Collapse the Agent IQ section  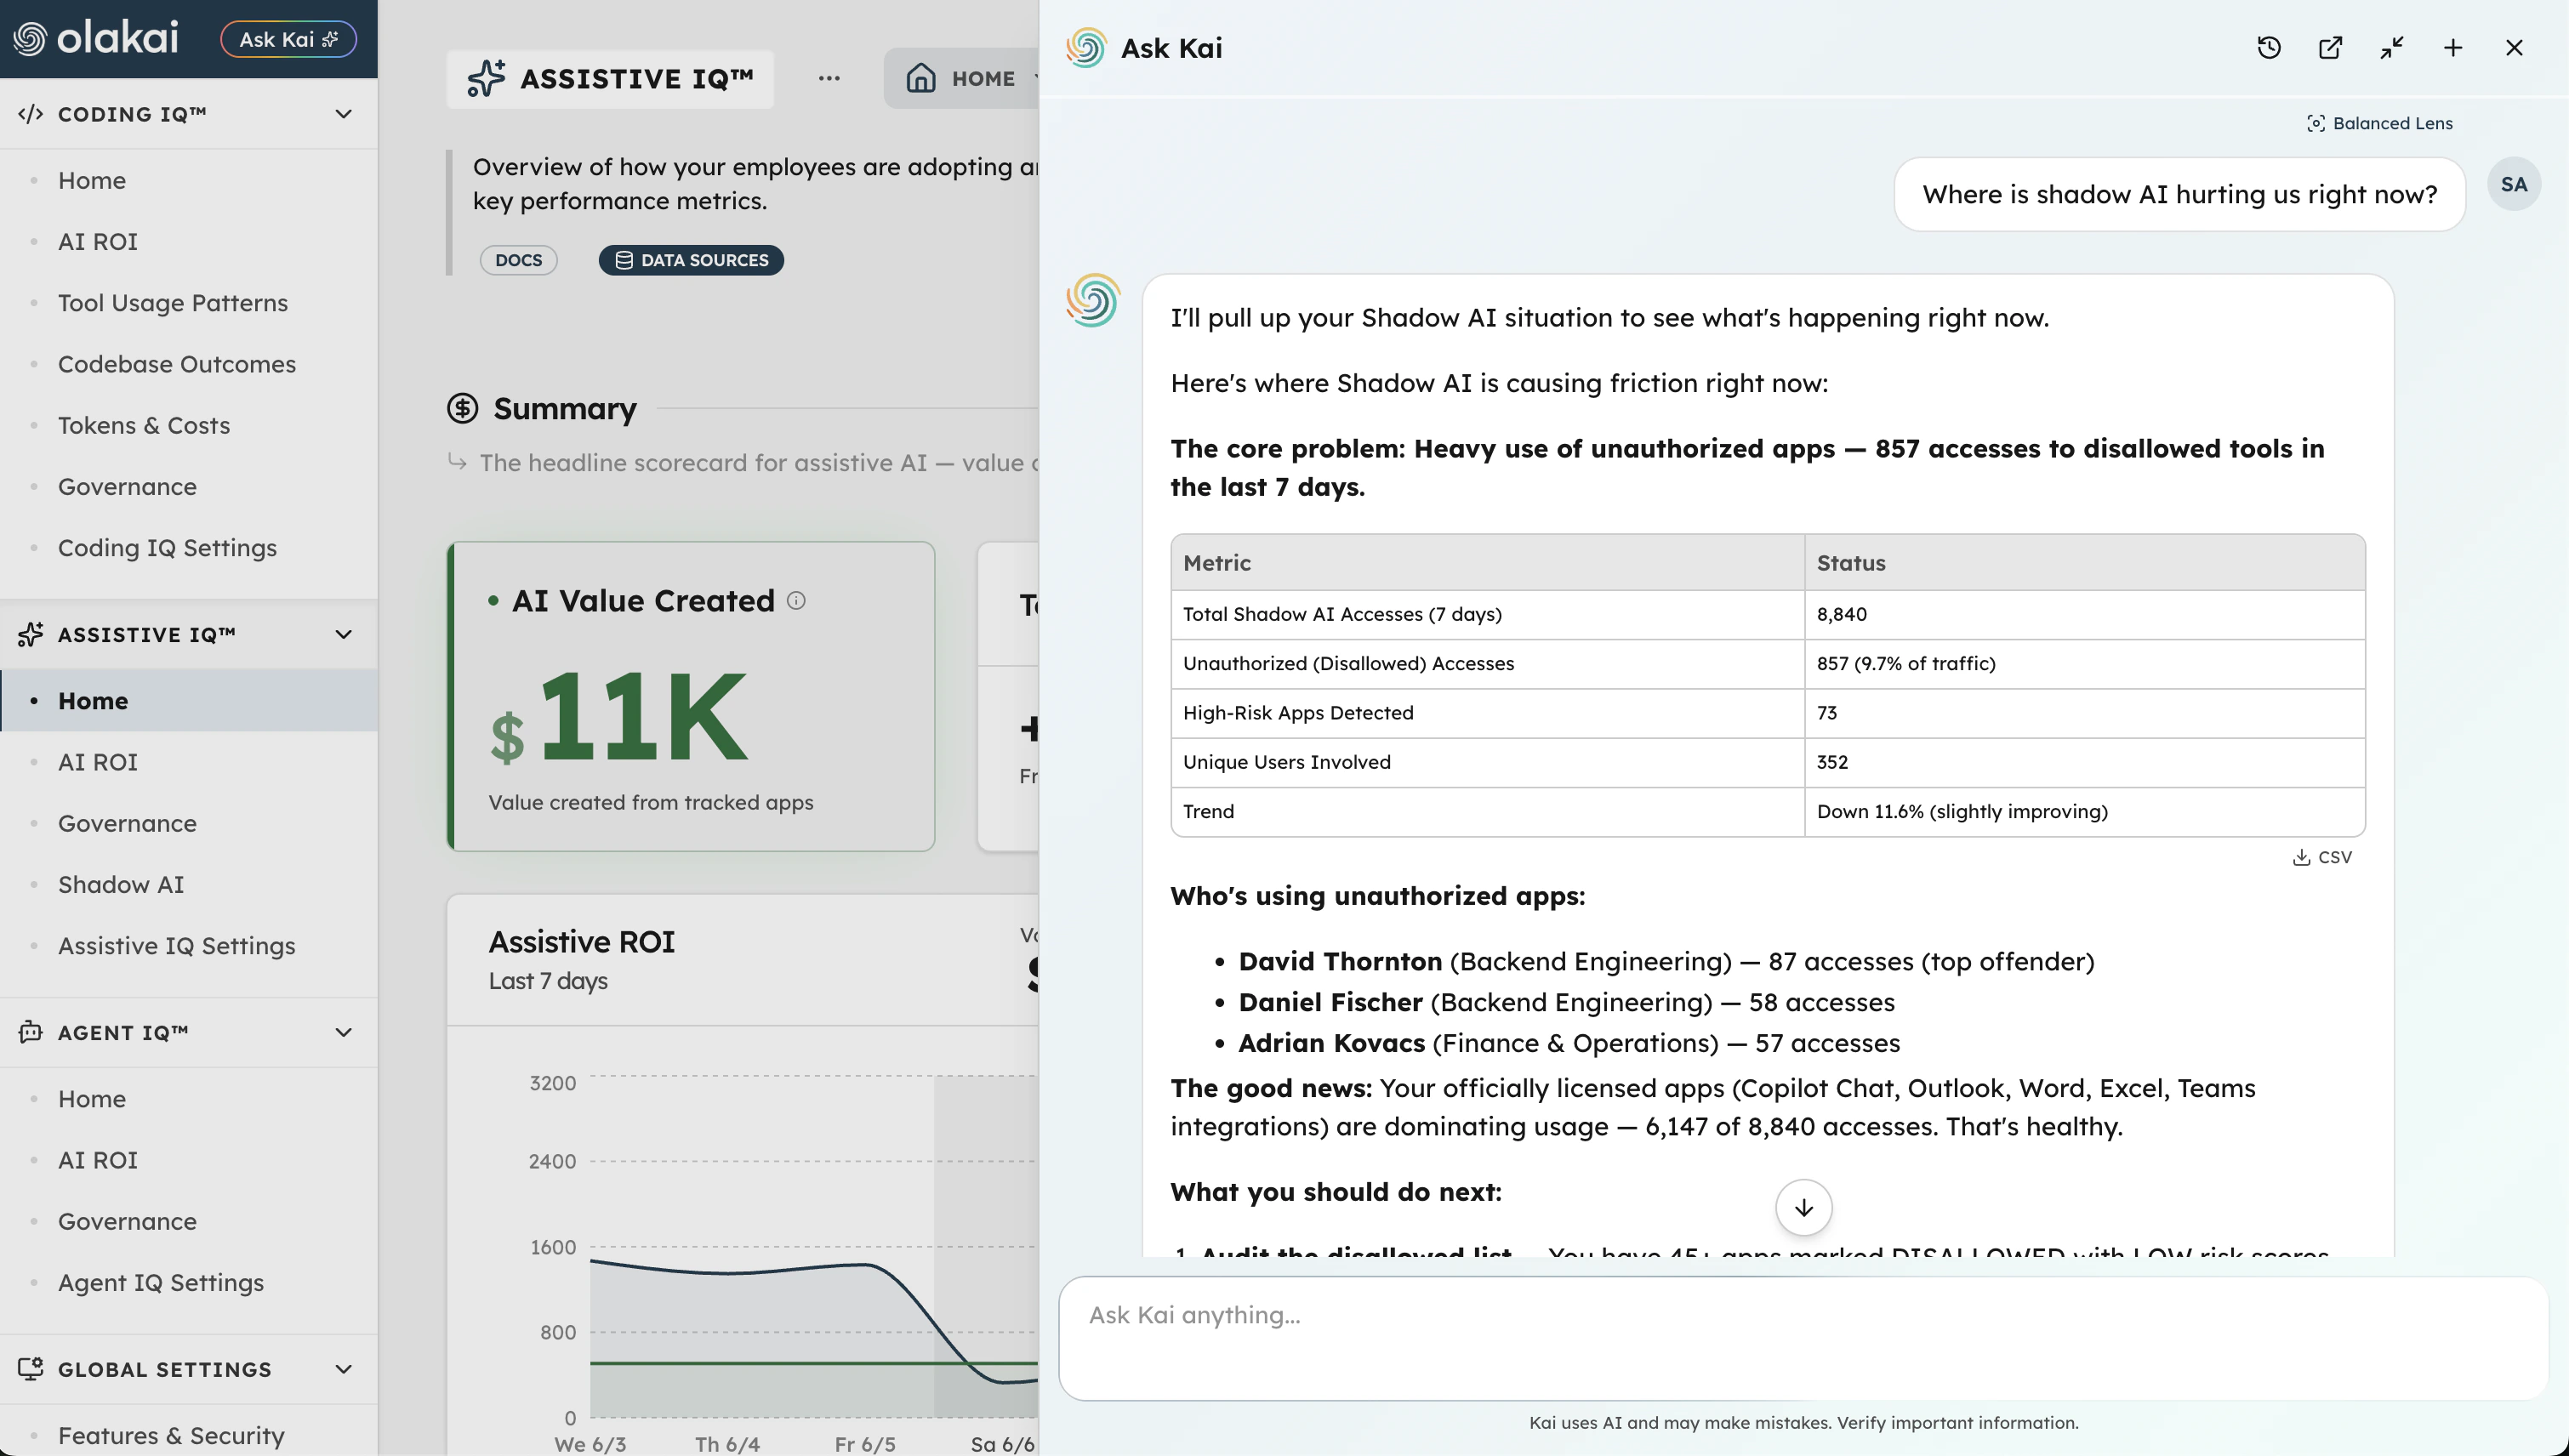[x=343, y=1032]
